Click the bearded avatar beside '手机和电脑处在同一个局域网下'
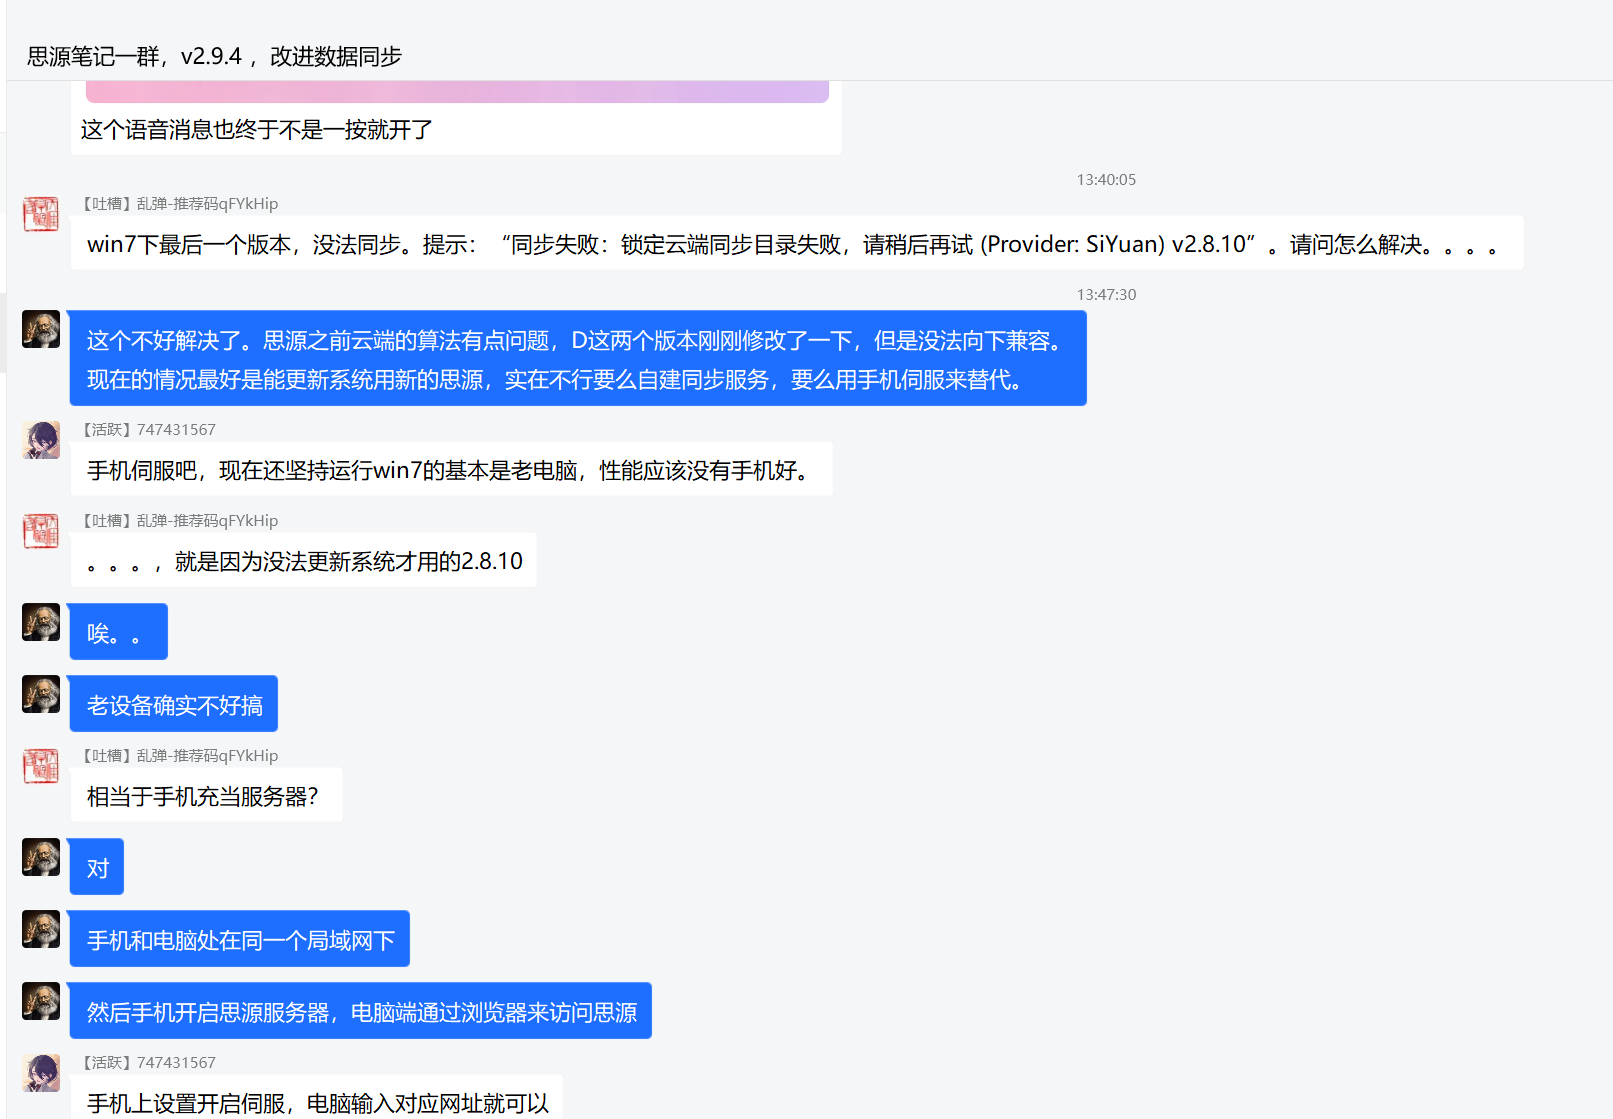1613x1119 pixels. click(41, 929)
